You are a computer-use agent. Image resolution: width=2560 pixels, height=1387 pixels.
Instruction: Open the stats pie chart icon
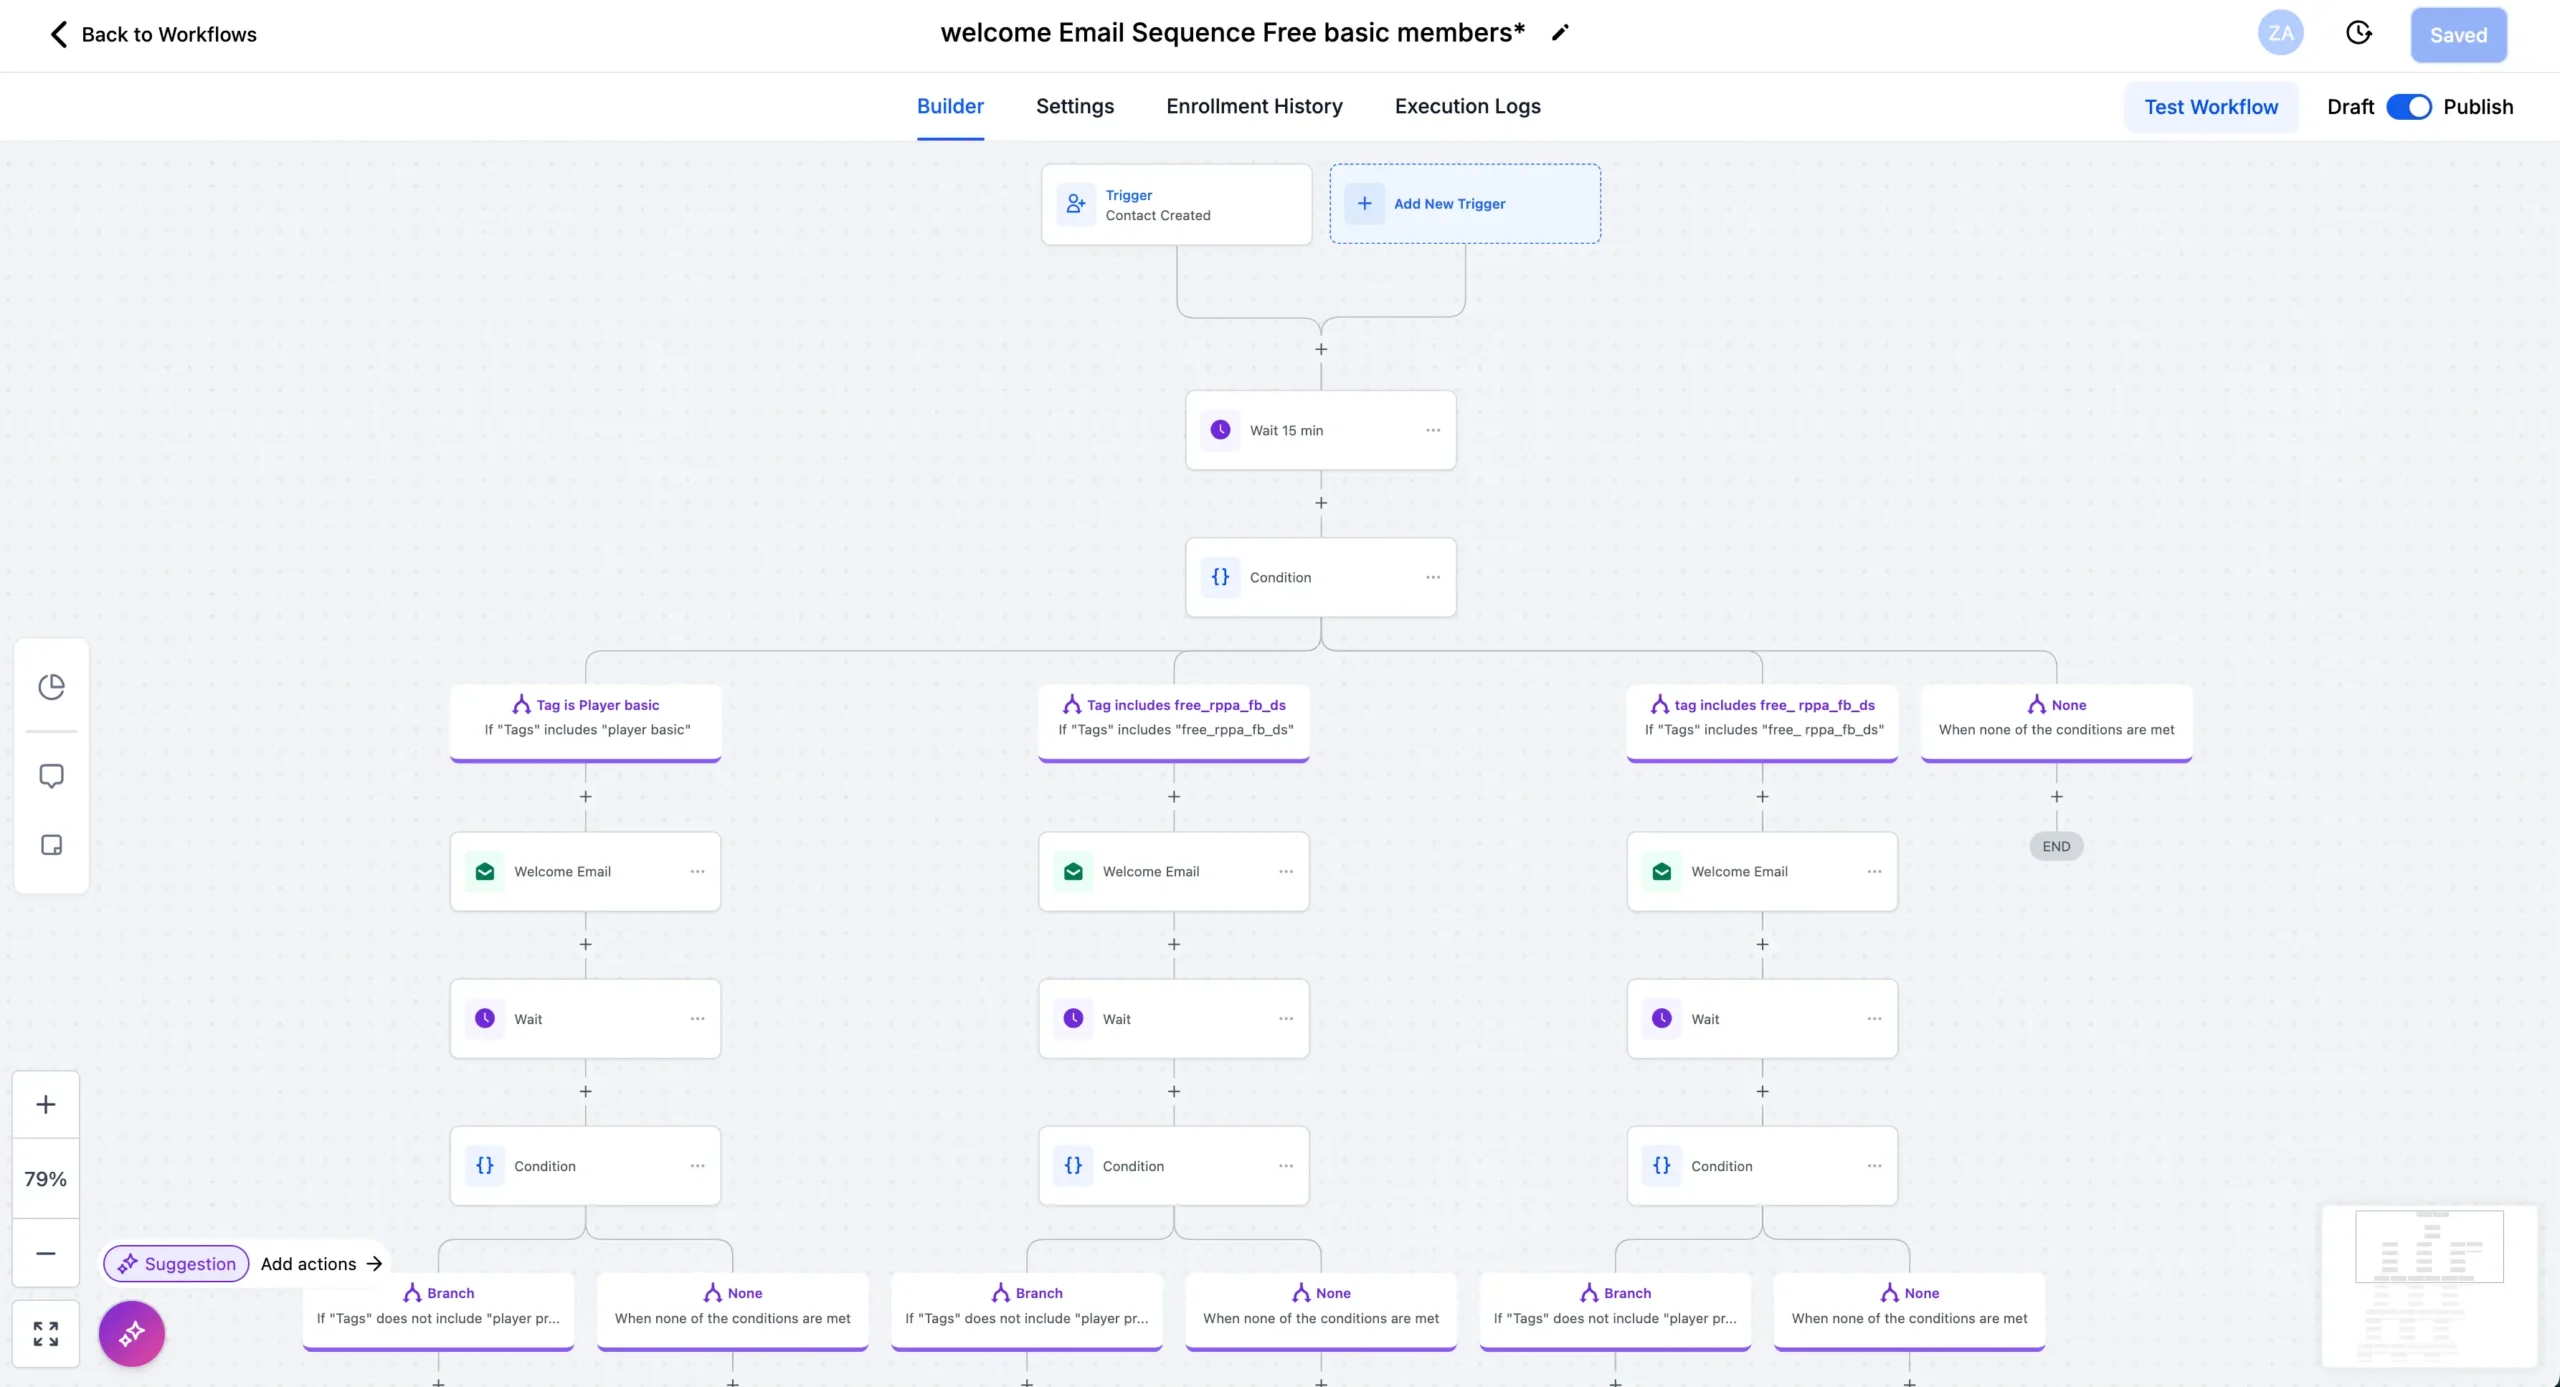(51, 687)
